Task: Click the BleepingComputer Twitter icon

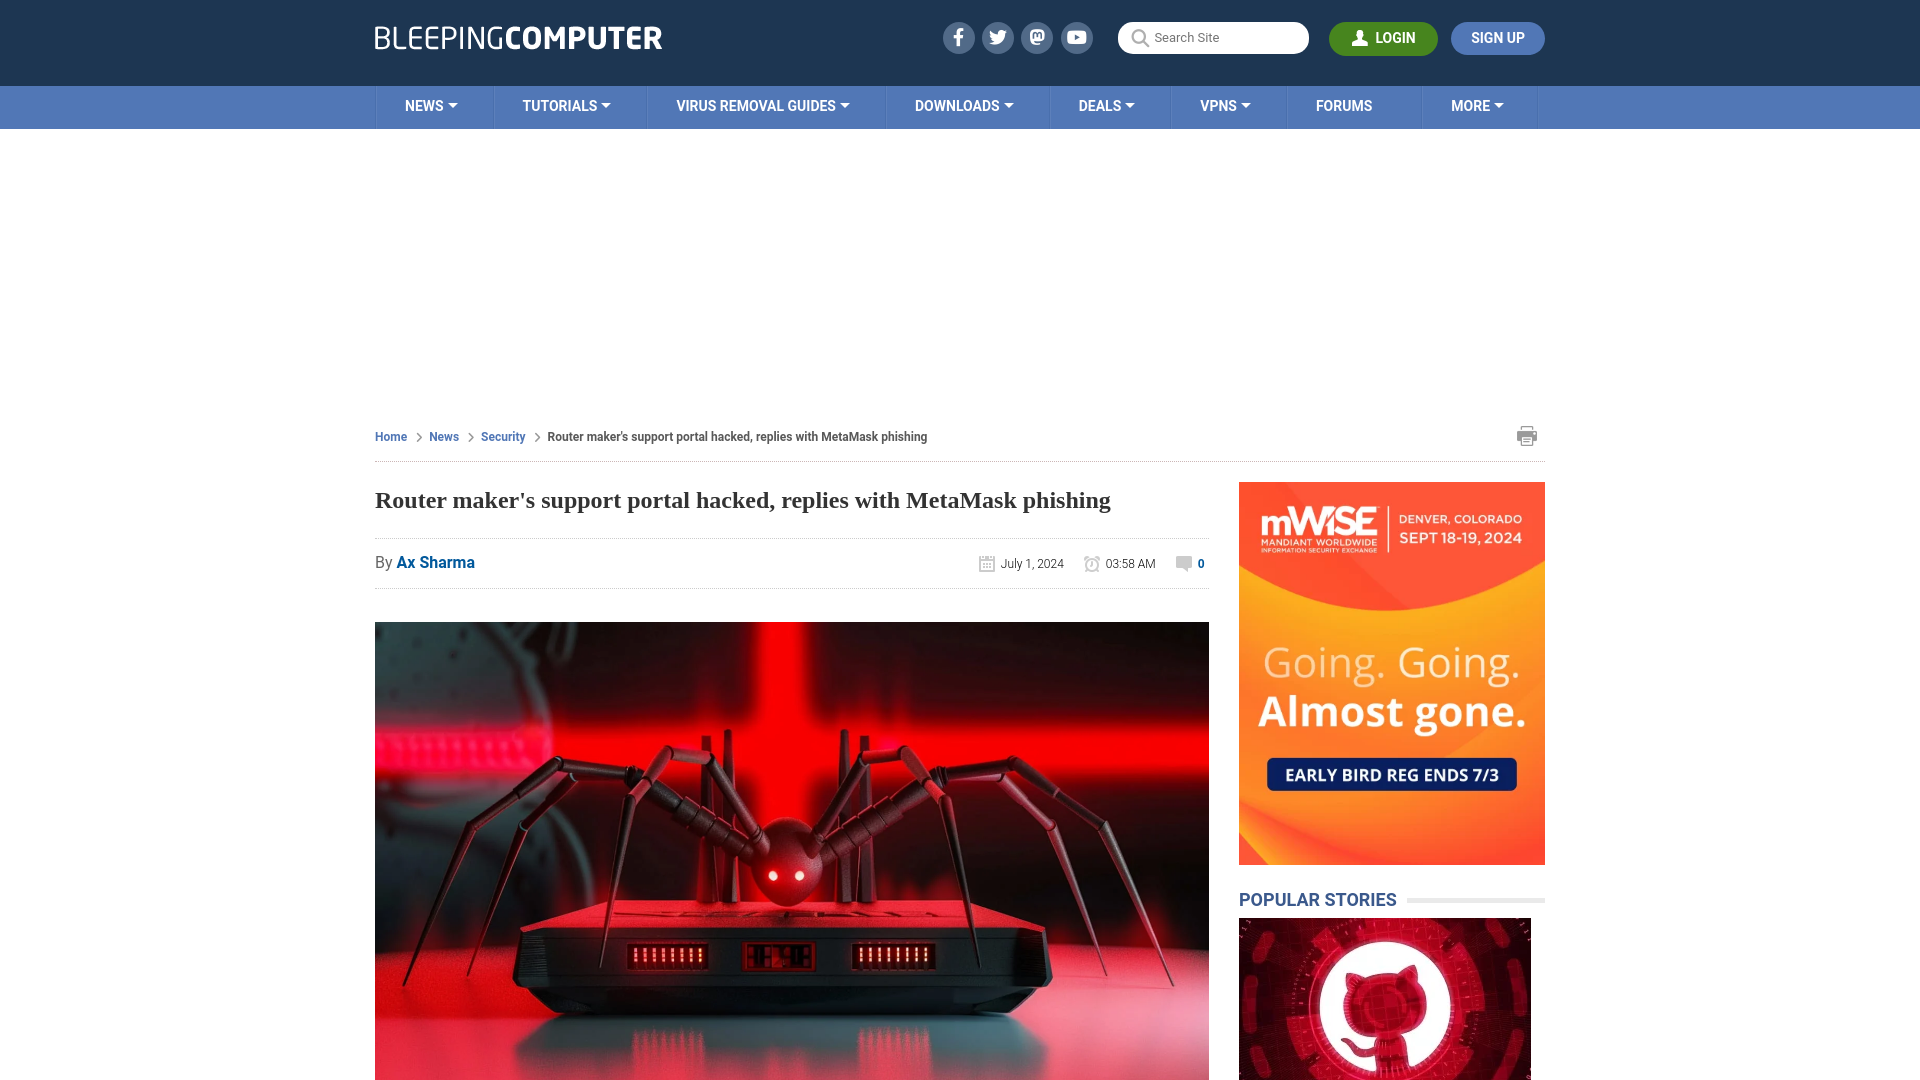Action: coord(997,37)
